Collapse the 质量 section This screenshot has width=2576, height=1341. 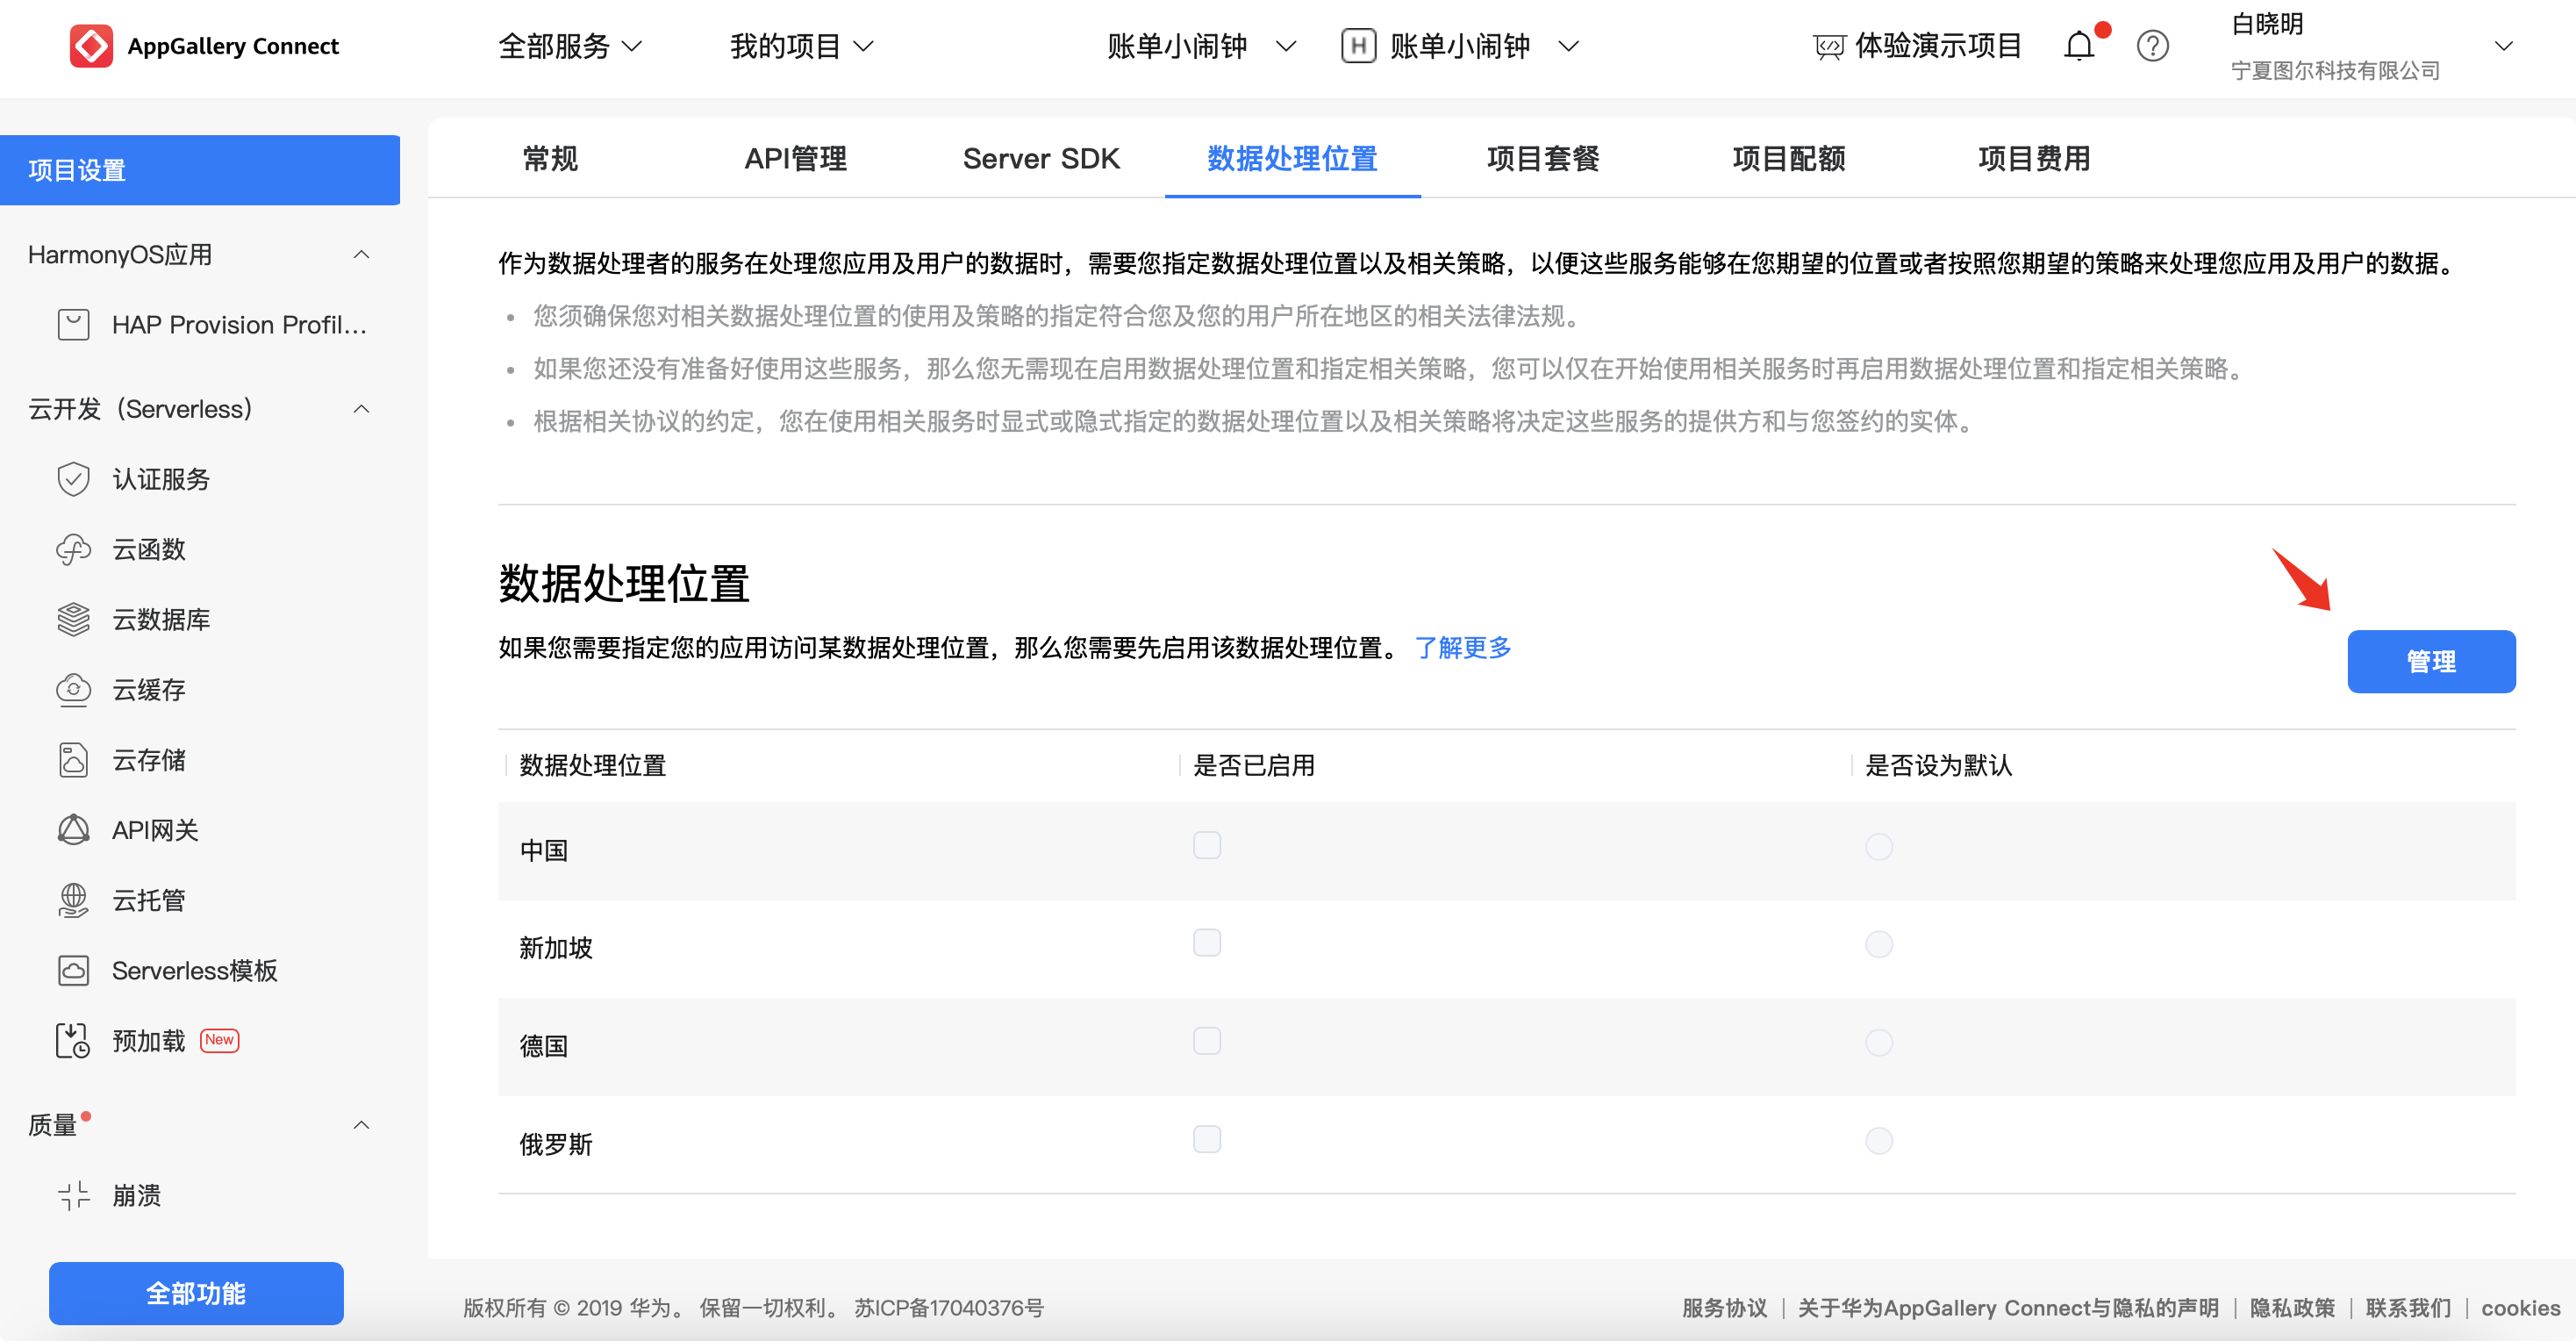362,1125
